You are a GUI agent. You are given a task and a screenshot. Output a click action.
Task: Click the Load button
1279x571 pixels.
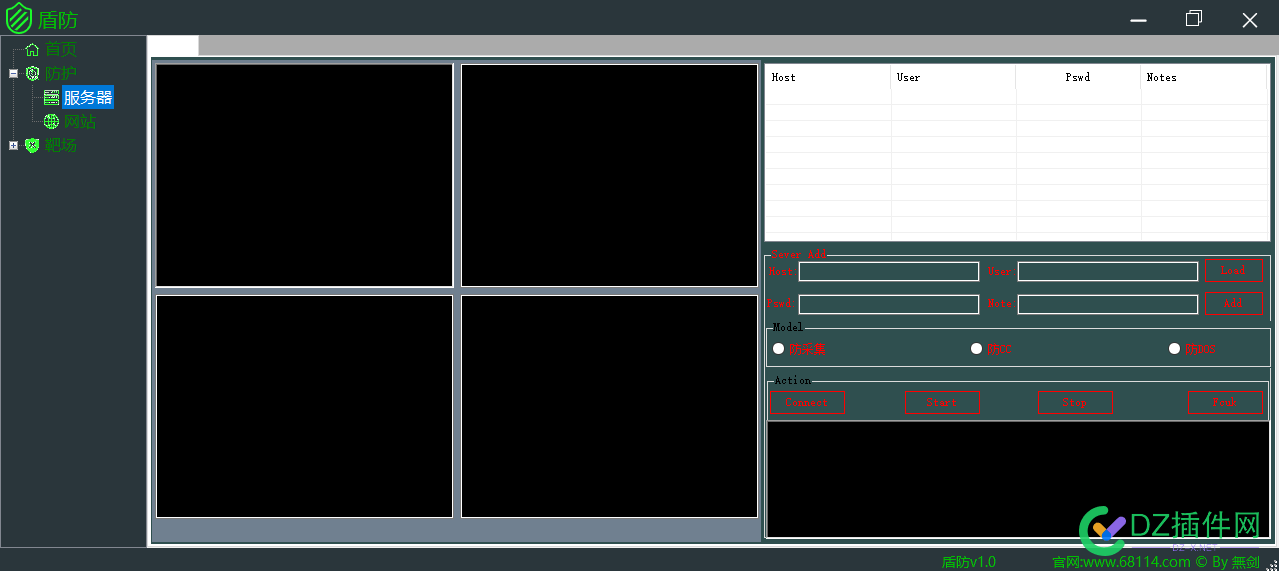tap(1233, 271)
